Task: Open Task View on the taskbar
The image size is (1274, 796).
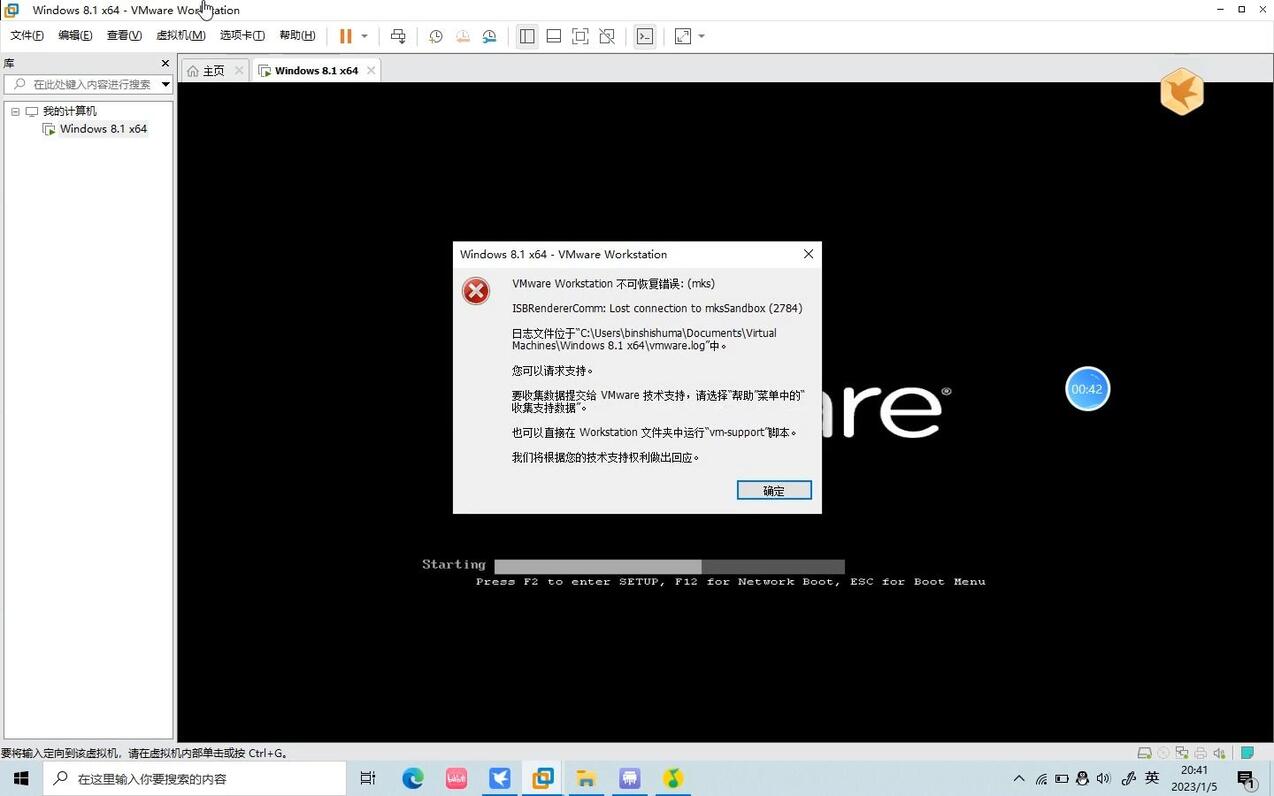Action: pos(368,778)
